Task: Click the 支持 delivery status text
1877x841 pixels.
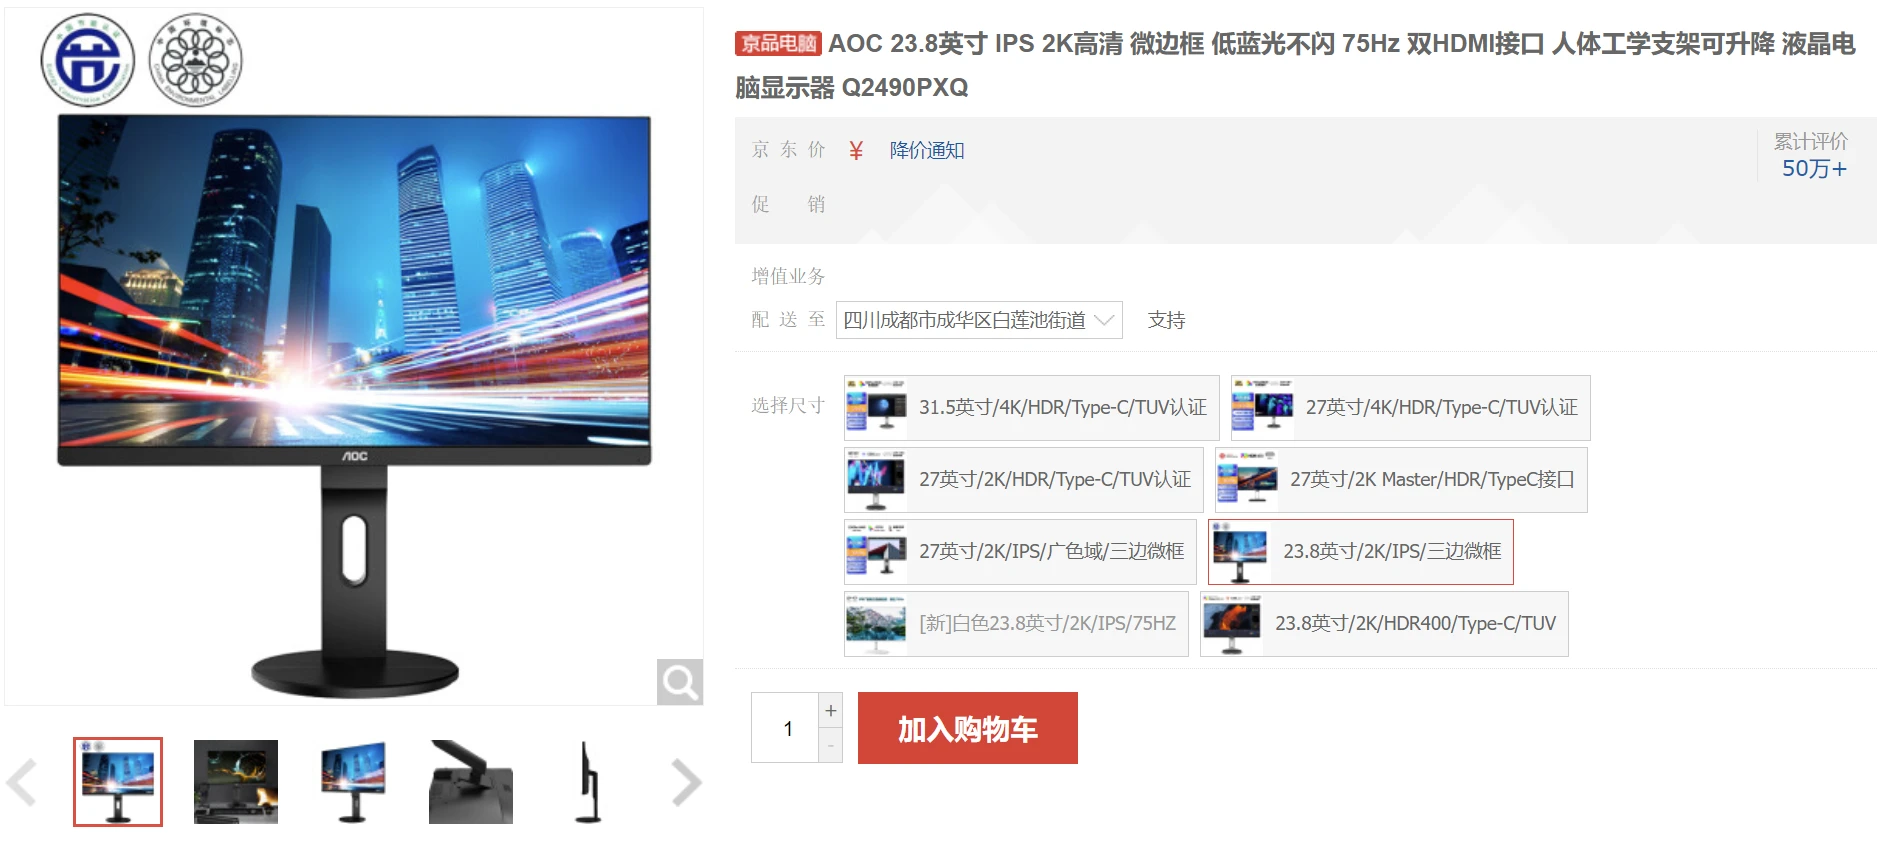Action: (1166, 320)
